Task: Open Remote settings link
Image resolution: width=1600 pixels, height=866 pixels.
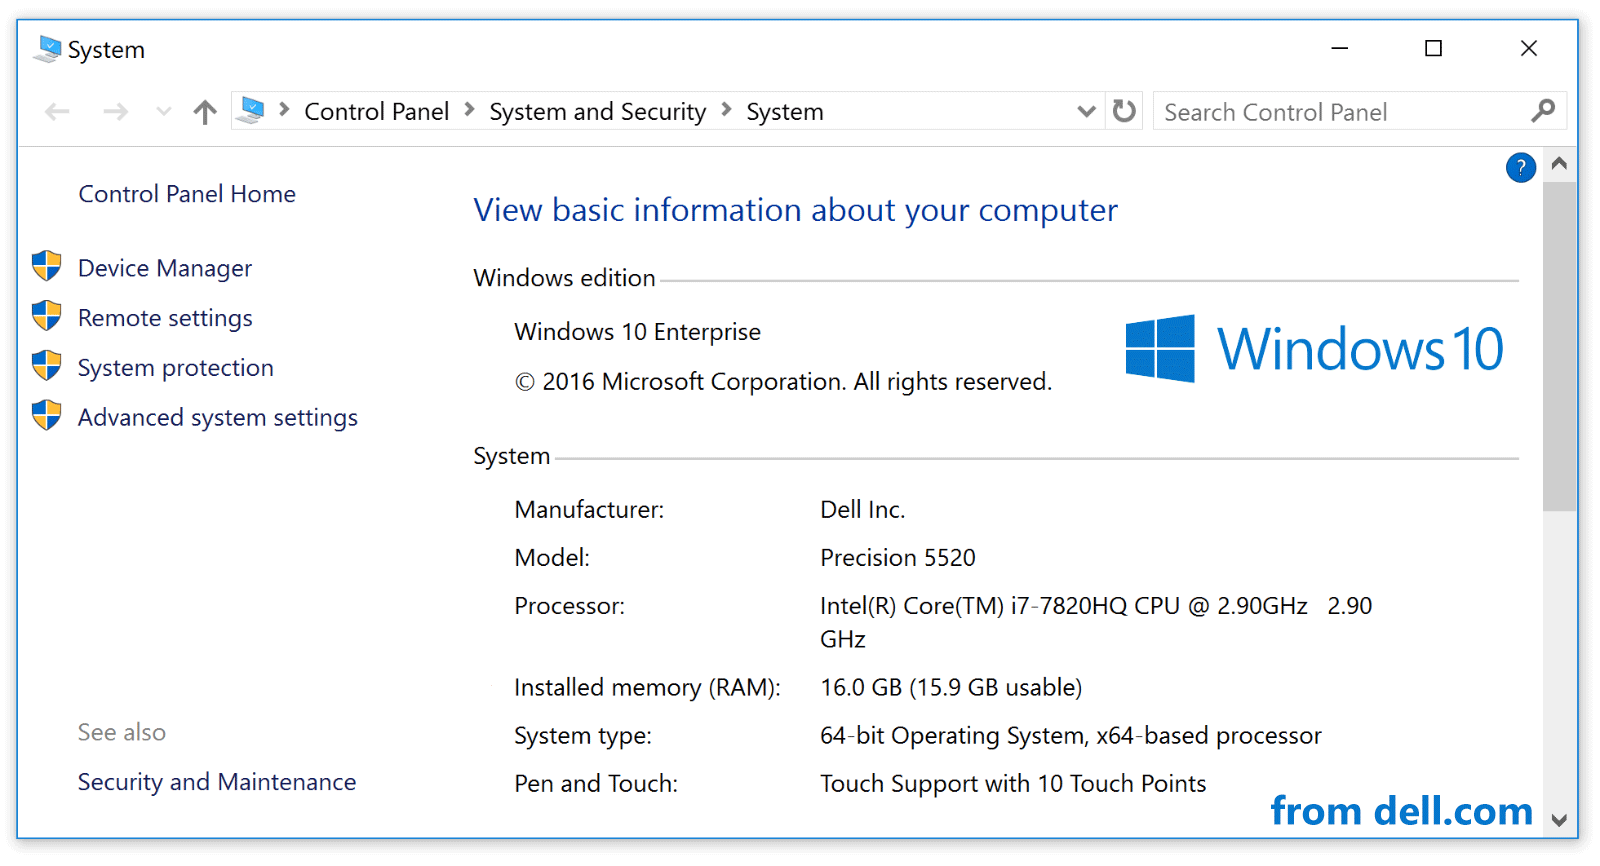Action: (165, 318)
